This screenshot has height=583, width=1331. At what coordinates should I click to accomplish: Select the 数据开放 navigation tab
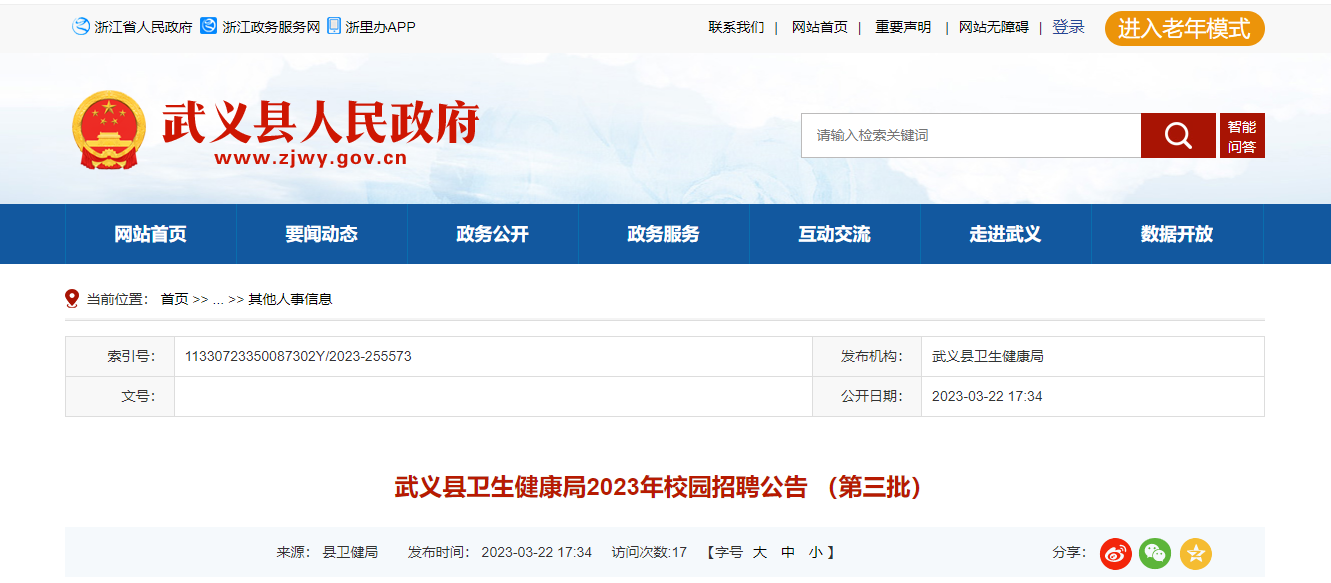point(1176,234)
